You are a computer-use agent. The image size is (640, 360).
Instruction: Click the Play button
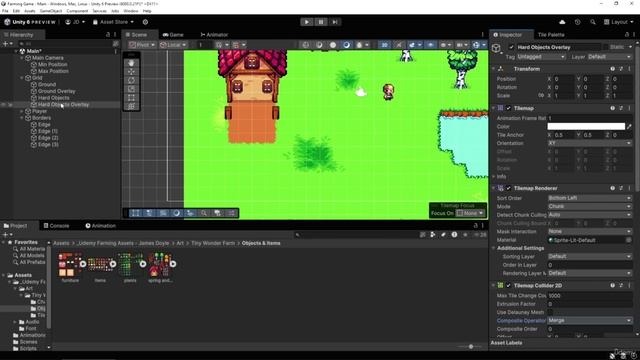[x=307, y=22]
